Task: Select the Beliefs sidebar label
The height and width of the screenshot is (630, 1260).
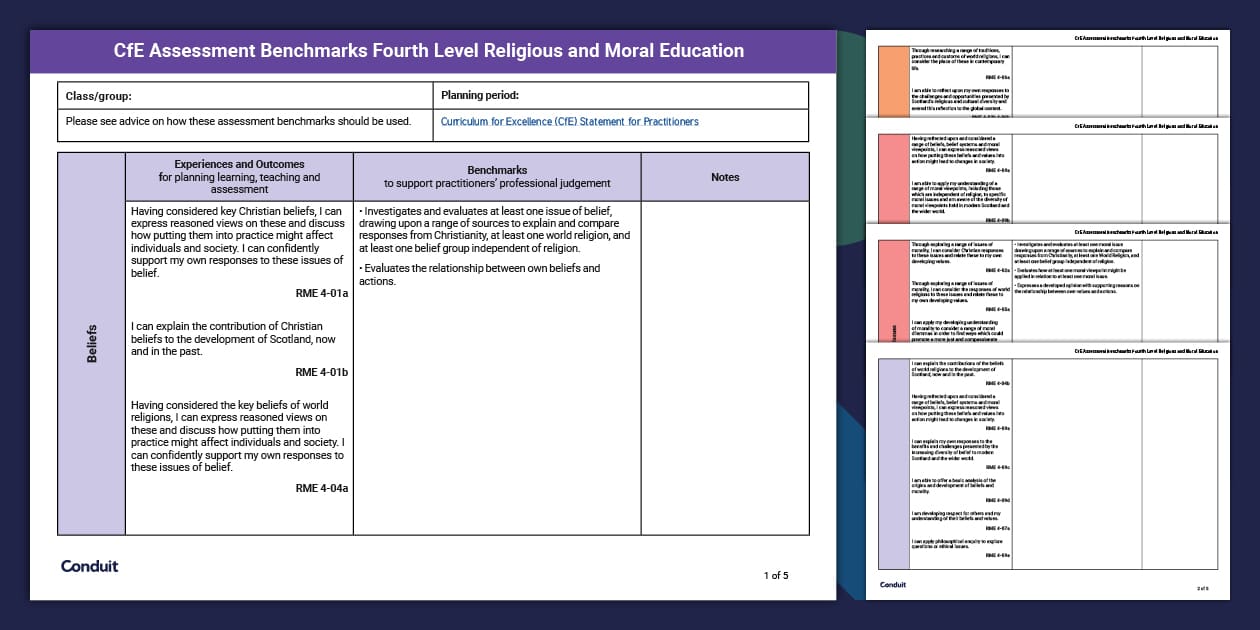Action: coord(92,343)
